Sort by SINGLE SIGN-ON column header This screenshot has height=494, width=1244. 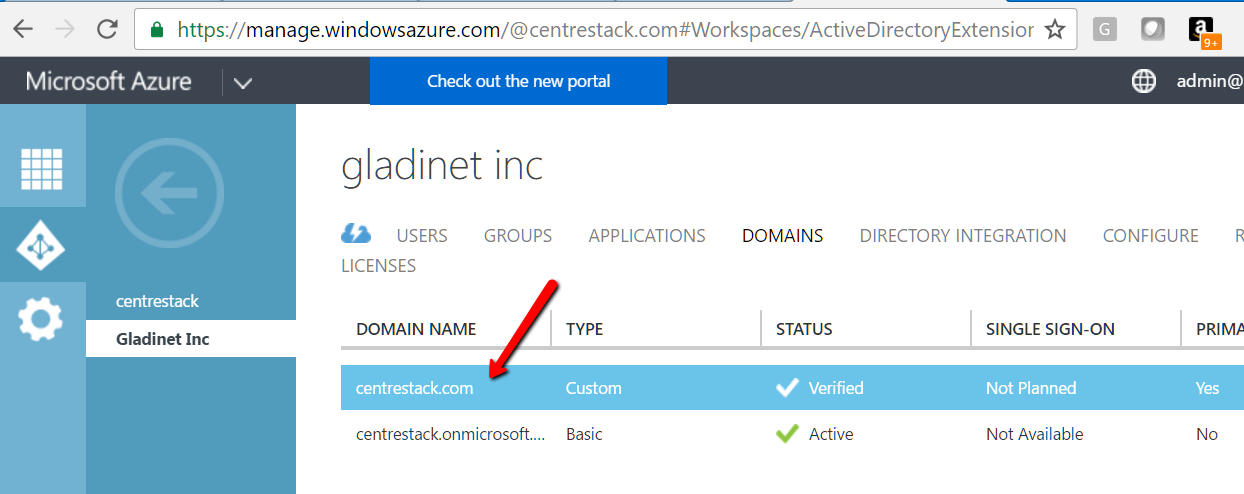(1050, 329)
